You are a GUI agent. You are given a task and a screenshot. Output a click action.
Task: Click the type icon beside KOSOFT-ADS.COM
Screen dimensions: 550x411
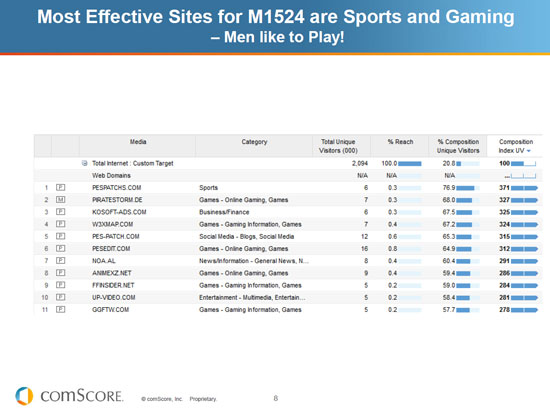pos(60,212)
